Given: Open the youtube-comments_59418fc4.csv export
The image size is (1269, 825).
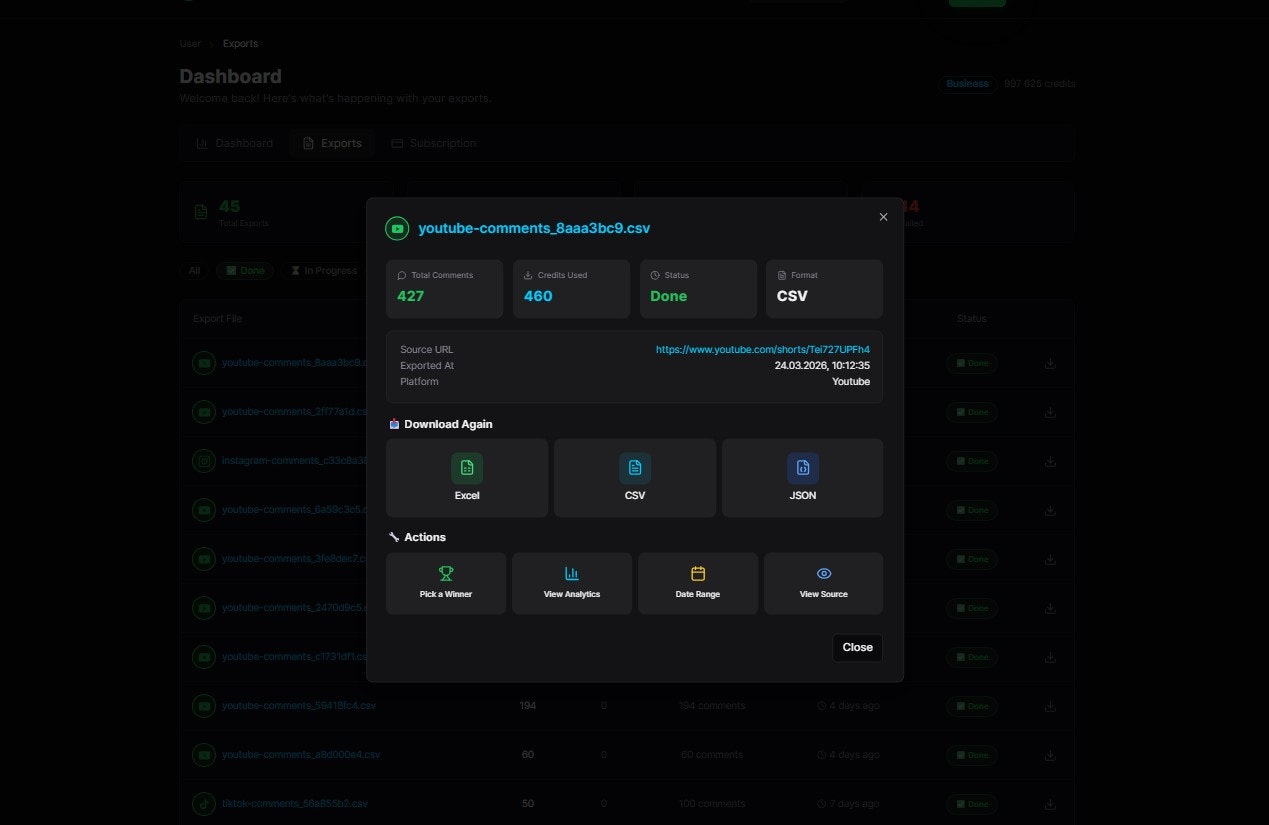Looking at the screenshot, I should [298, 706].
